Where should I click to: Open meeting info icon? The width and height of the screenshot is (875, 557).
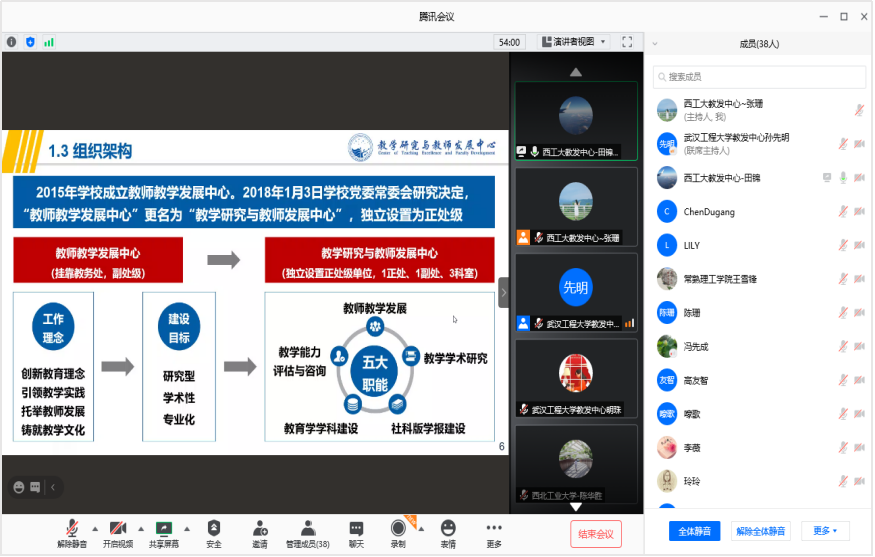12,42
